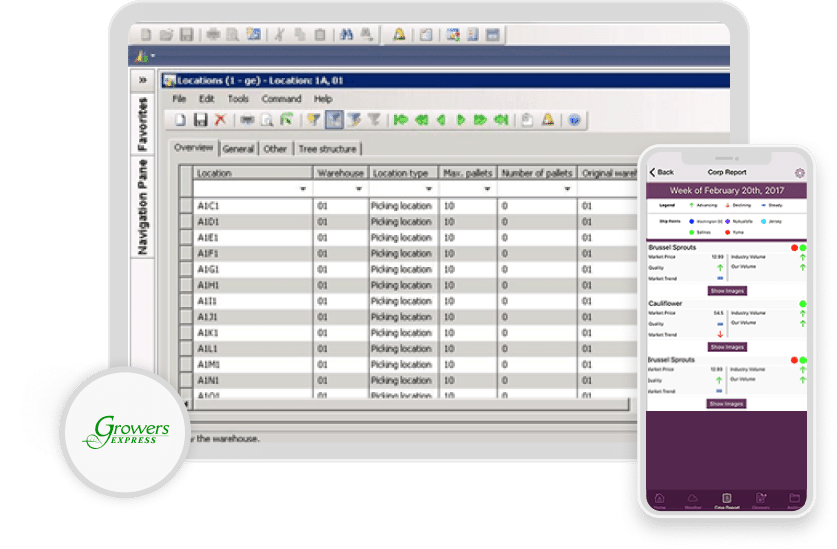
Task: Open the Command menu
Action: pos(281,99)
